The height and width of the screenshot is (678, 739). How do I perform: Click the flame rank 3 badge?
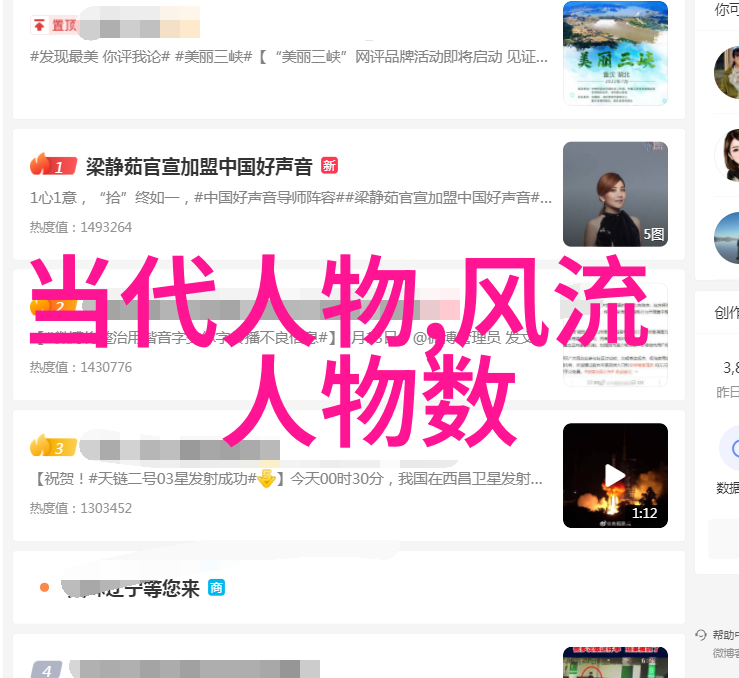[x=53, y=446]
